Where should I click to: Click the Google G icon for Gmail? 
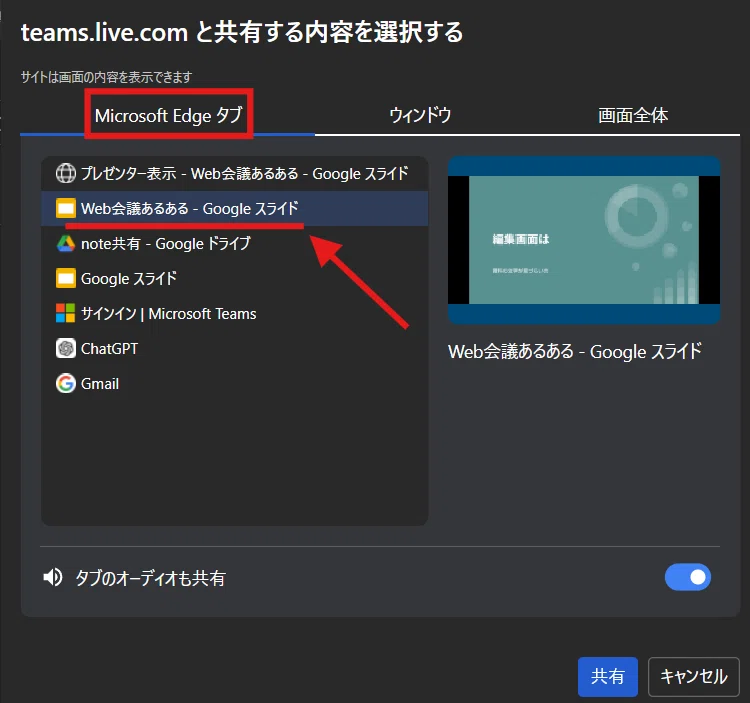[66, 383]
